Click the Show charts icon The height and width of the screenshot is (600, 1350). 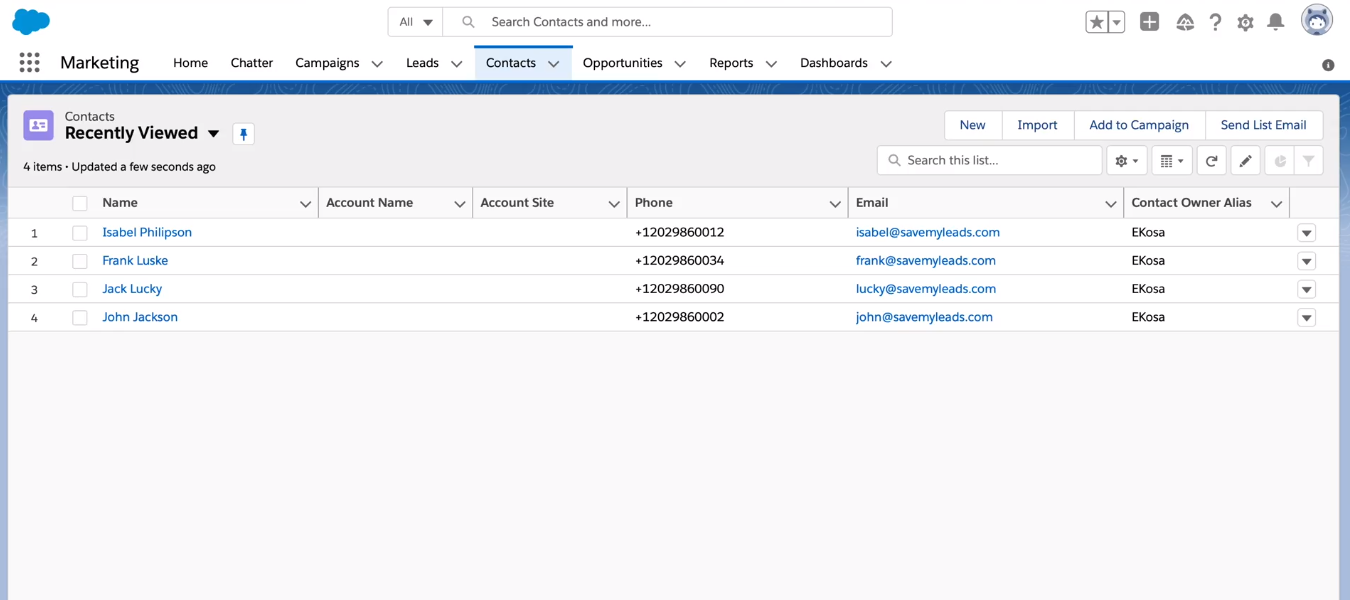[1280, 161]
